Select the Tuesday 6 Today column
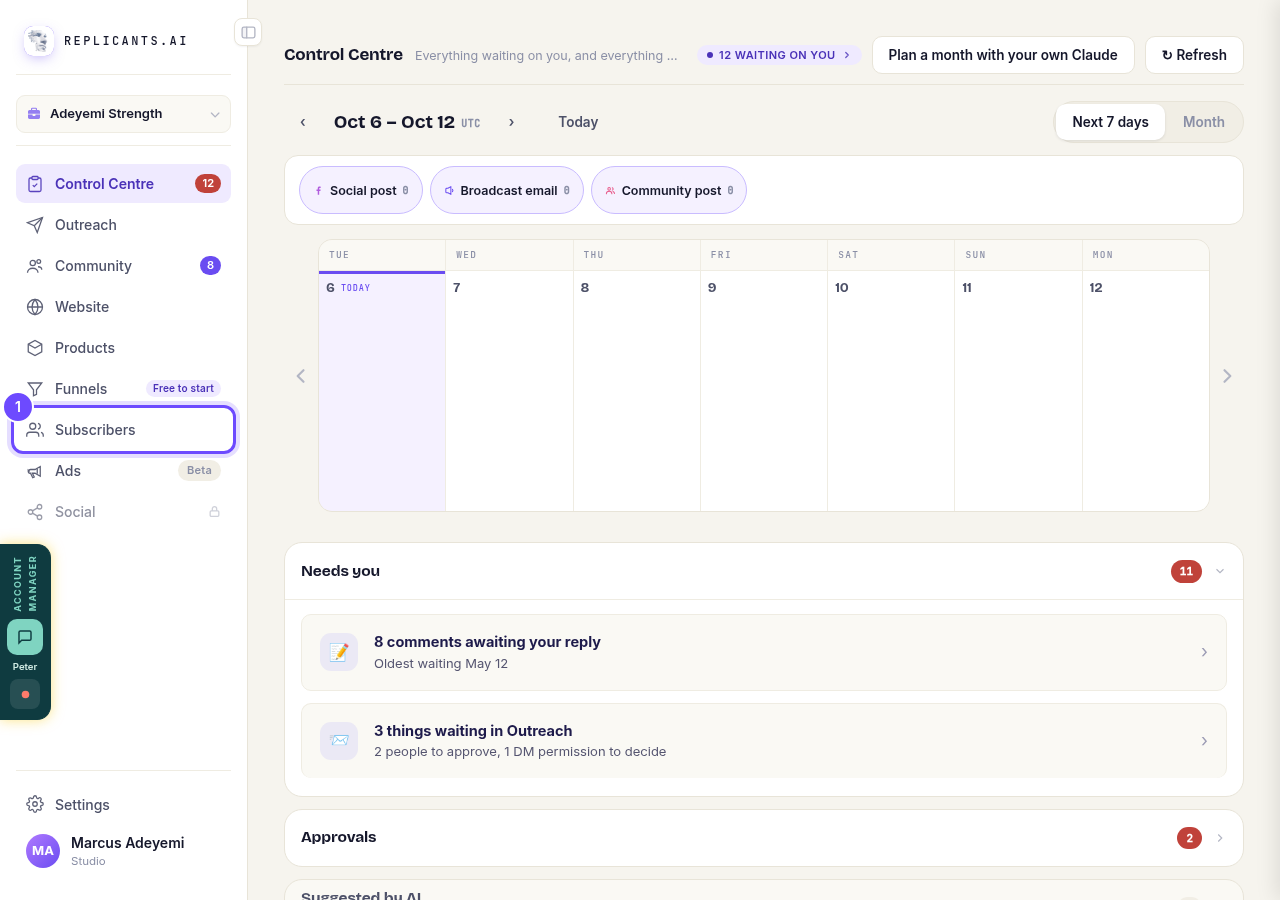Image resolution: width=1280 pixels, height=900 pixels. click(x=382, y=391)
